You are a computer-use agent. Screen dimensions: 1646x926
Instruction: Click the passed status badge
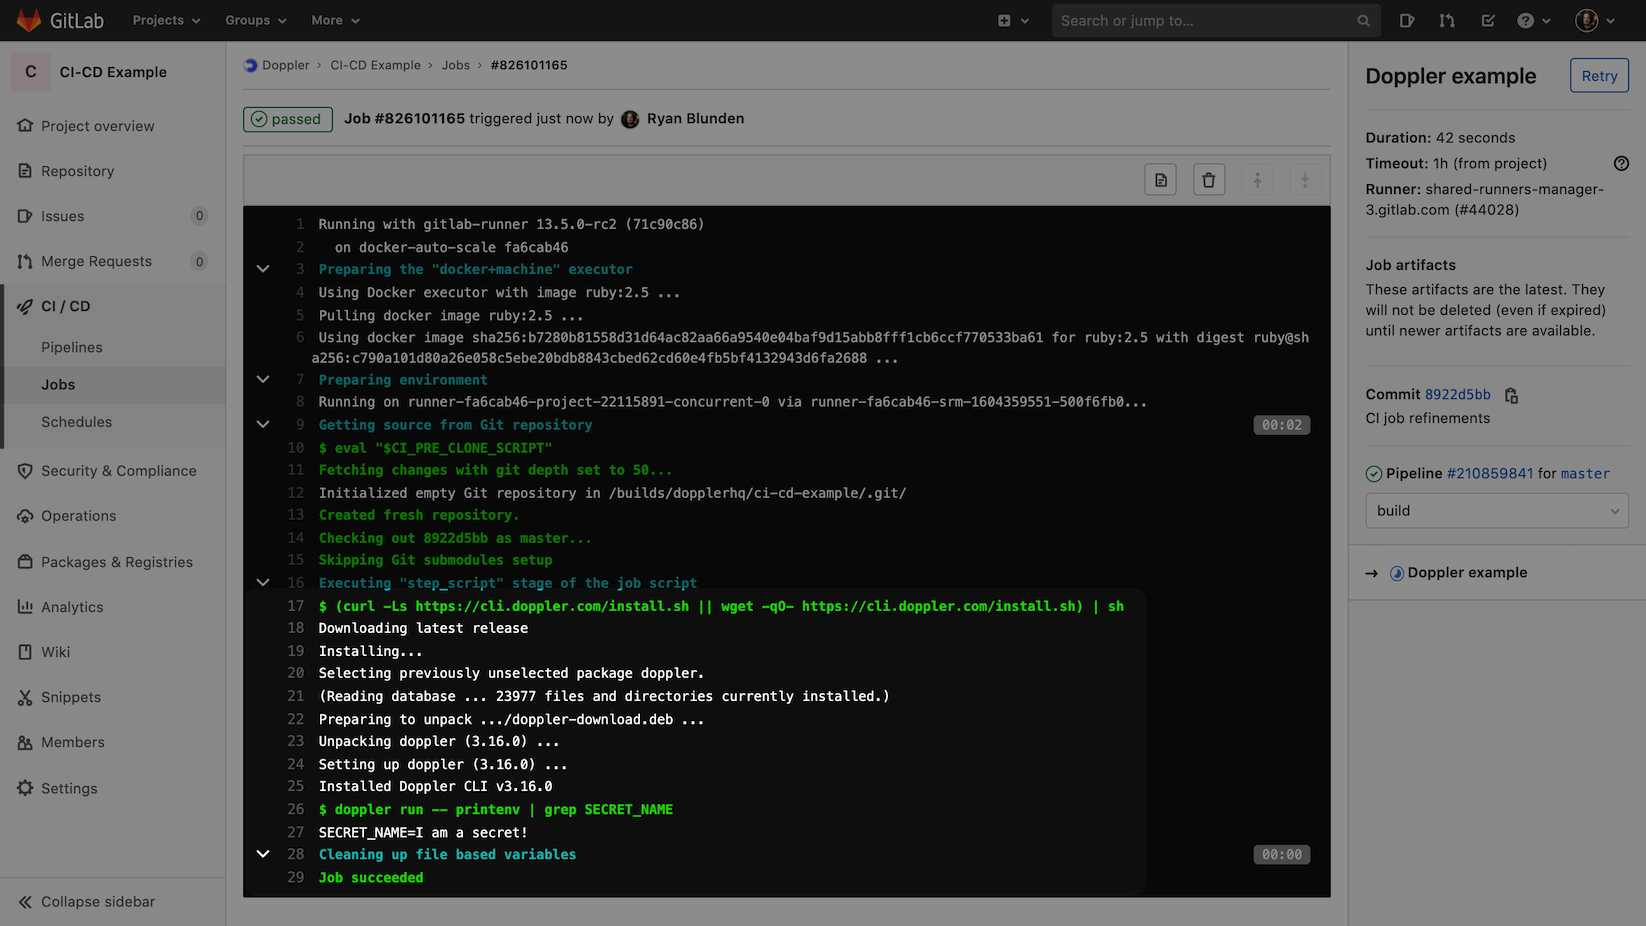[288, 119]
